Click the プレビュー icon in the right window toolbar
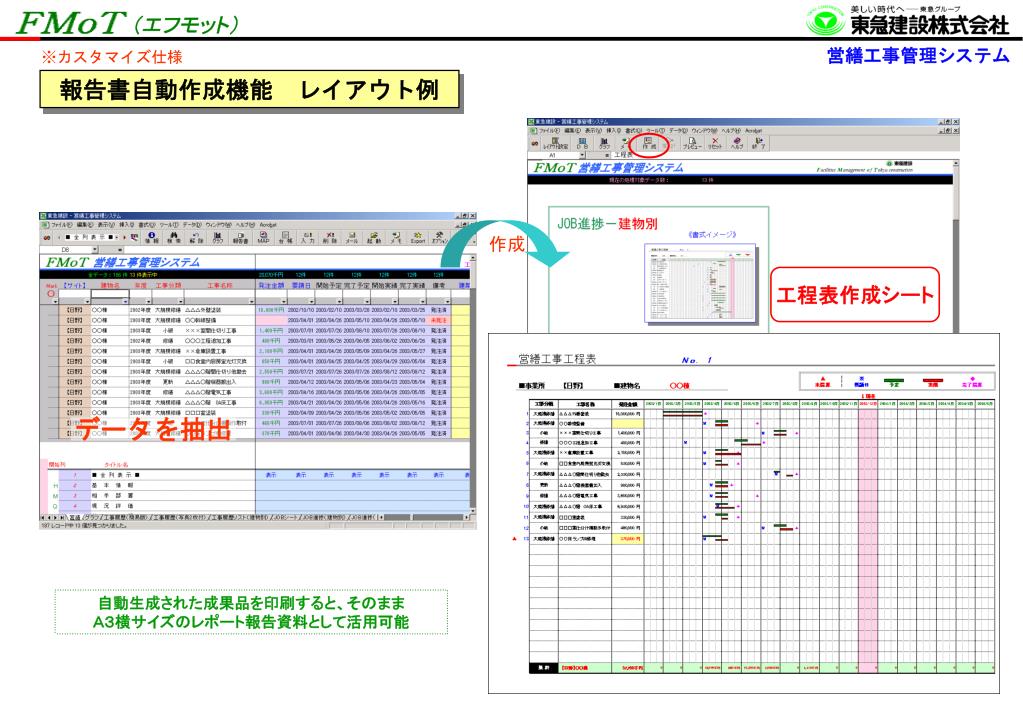1023x708 pixels. click(692, 144)
